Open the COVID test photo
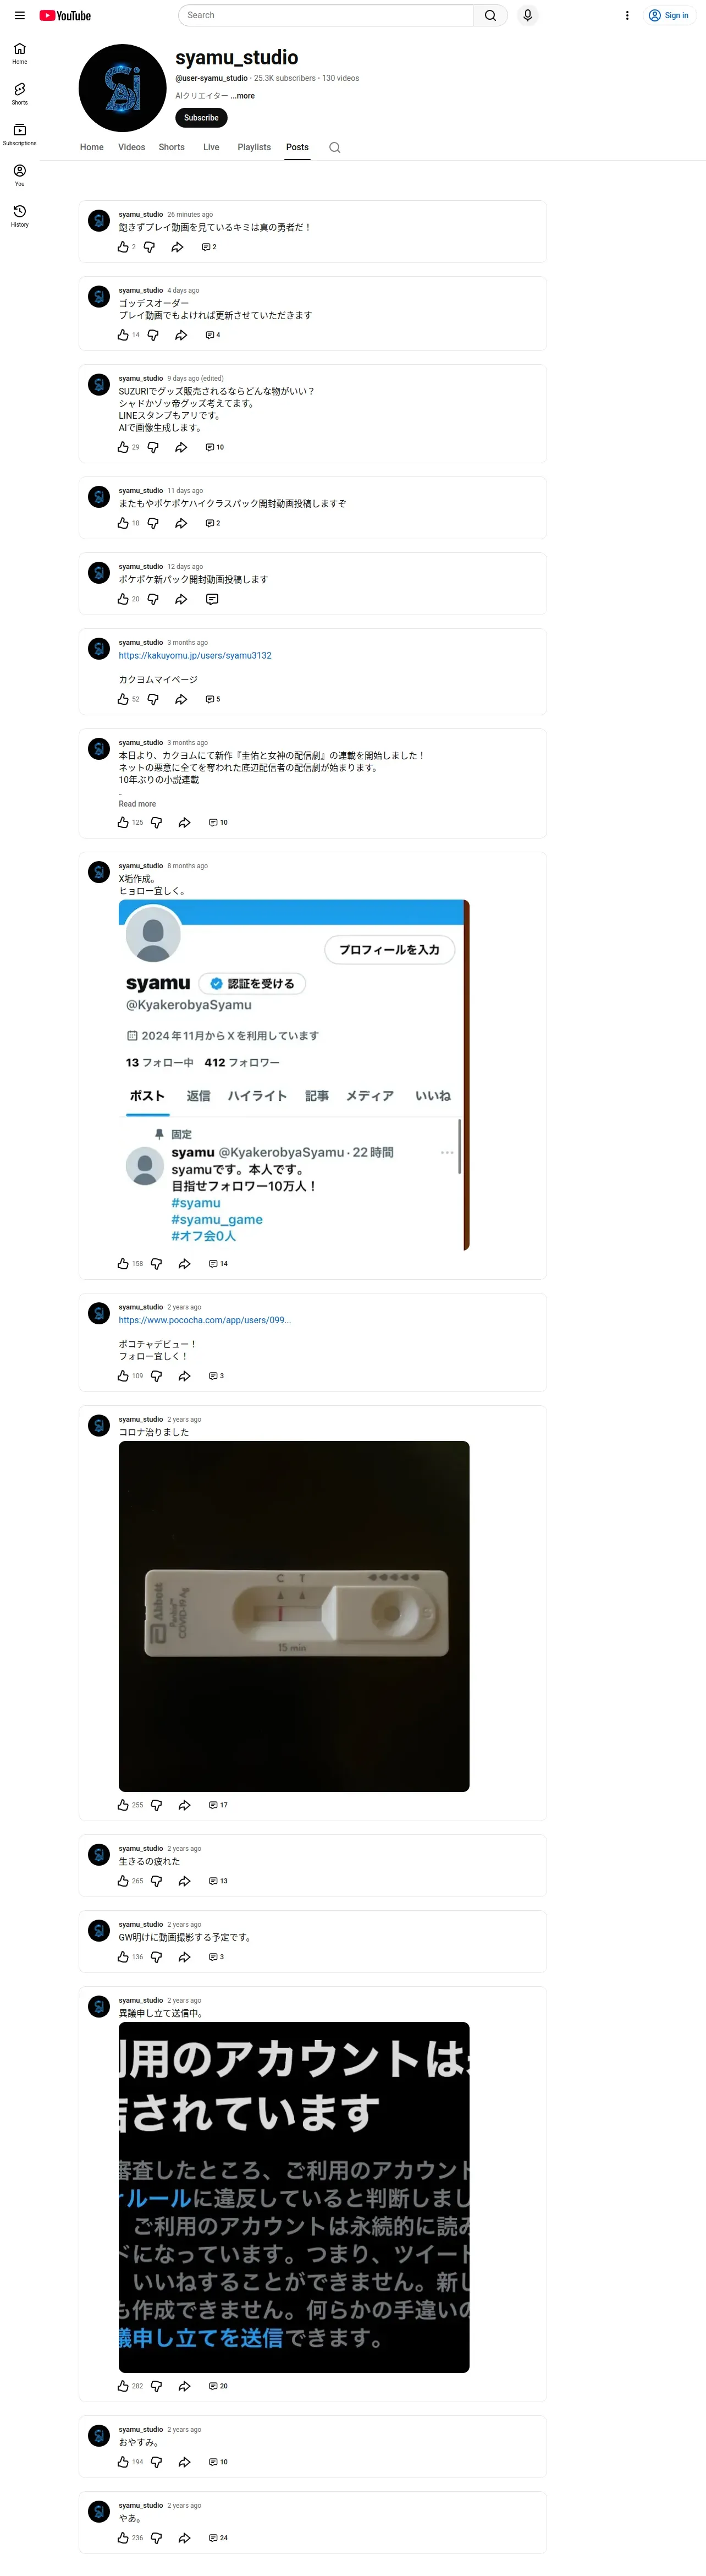The image size is (706, 2576). pos(294,1616)
